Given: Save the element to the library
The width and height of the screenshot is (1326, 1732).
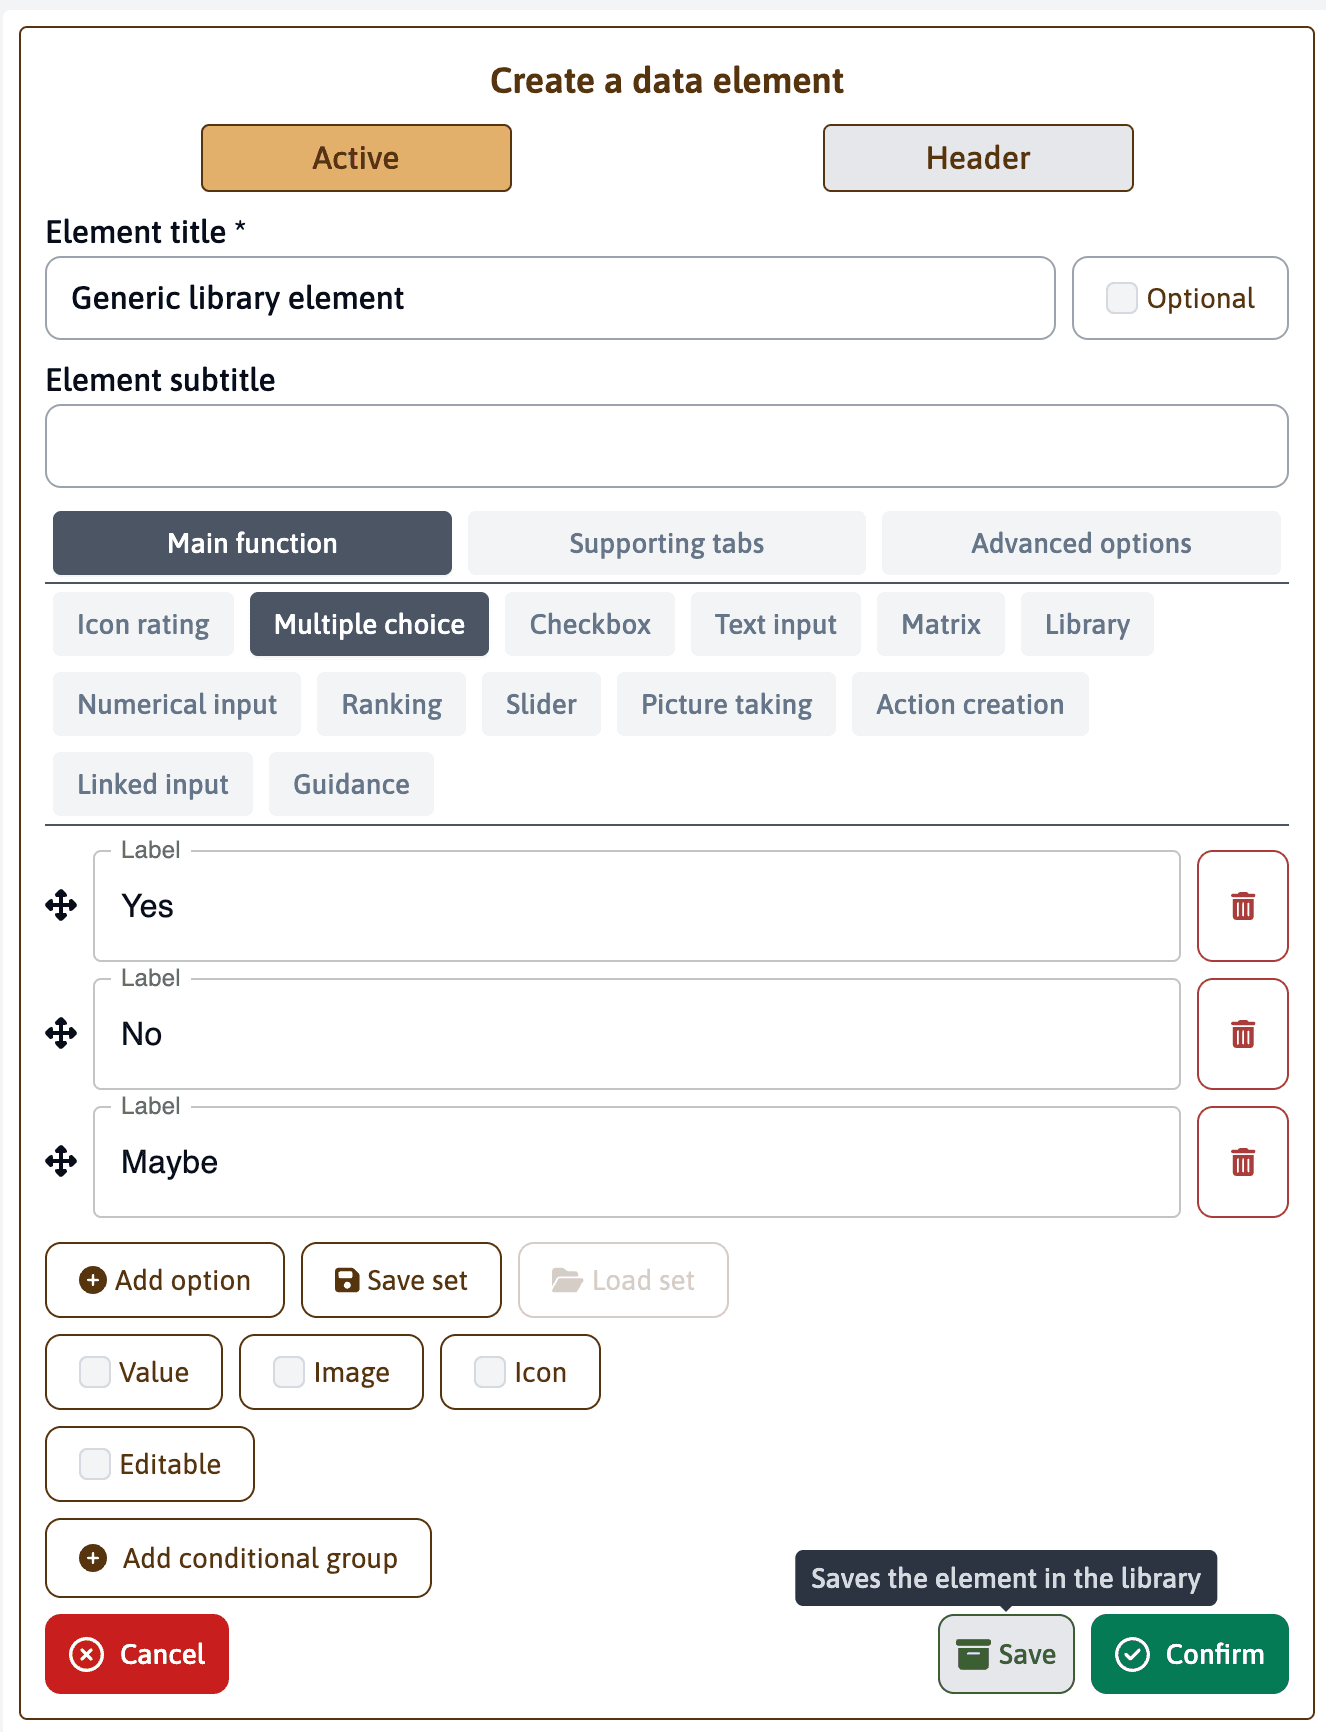Looking at the screenshot, I should click(x=1006, y=1654).
